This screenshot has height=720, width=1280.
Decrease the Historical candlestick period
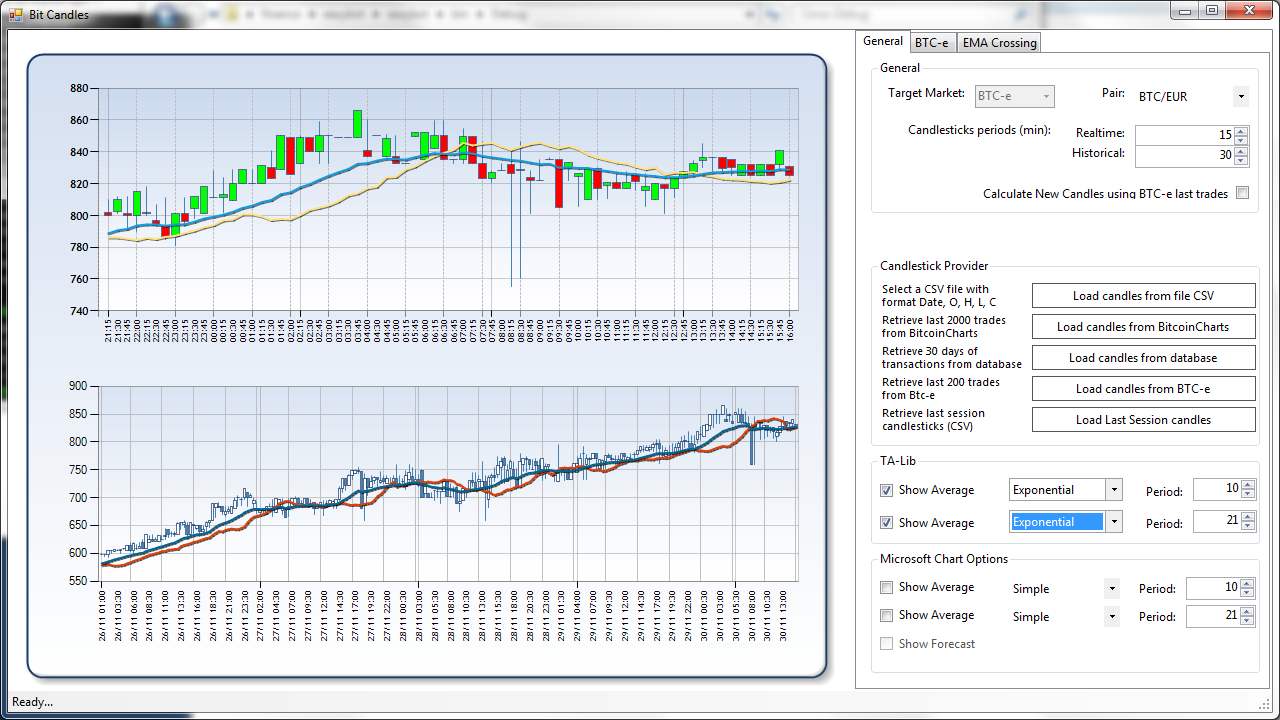coord(1241,160)
